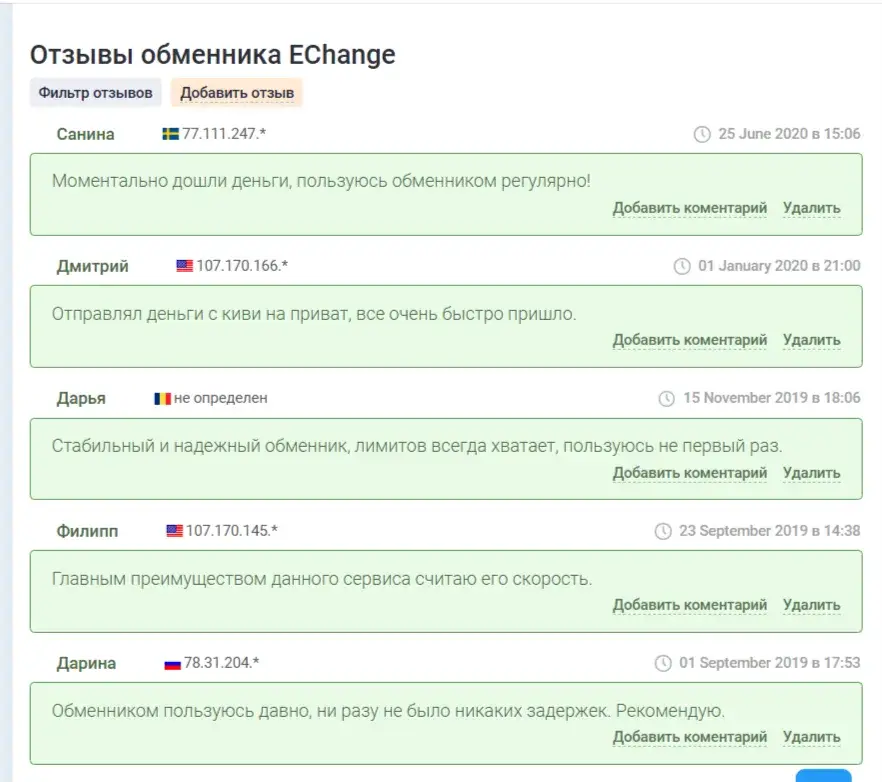
Task: Add comment to Дарина's review
Action: point(690,737)
